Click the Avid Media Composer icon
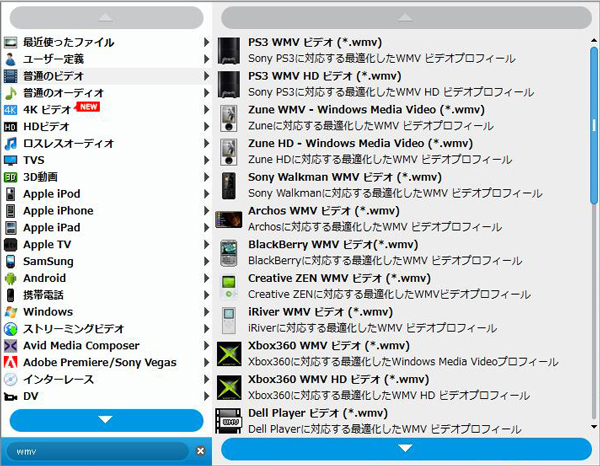This screenshot has height=466, width=600. pyautogui.click(x=11, y=346)
